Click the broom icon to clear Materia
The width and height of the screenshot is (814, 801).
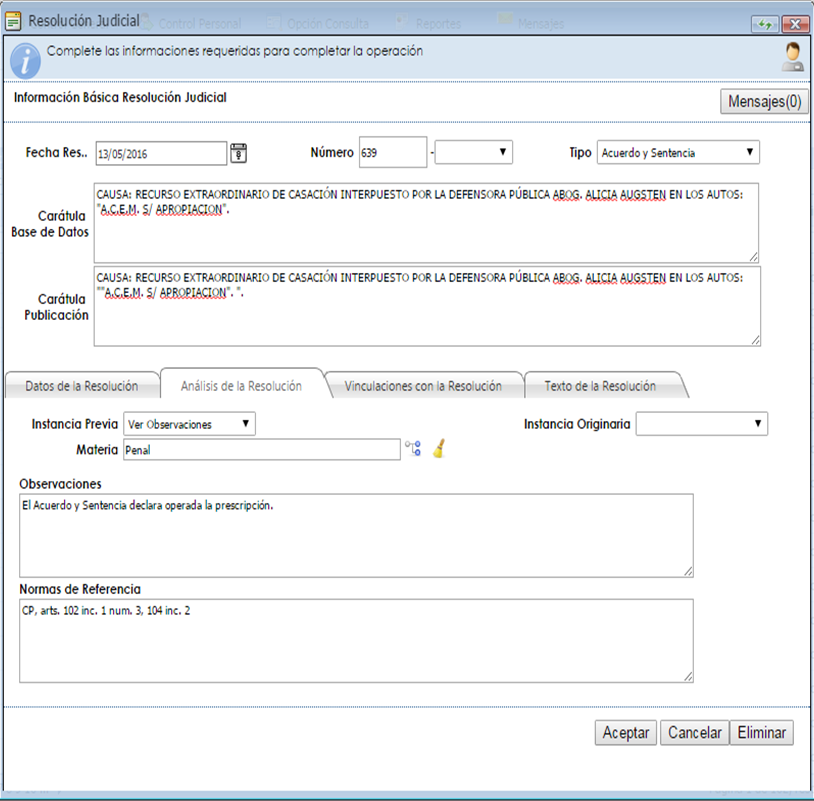[439, 450]
